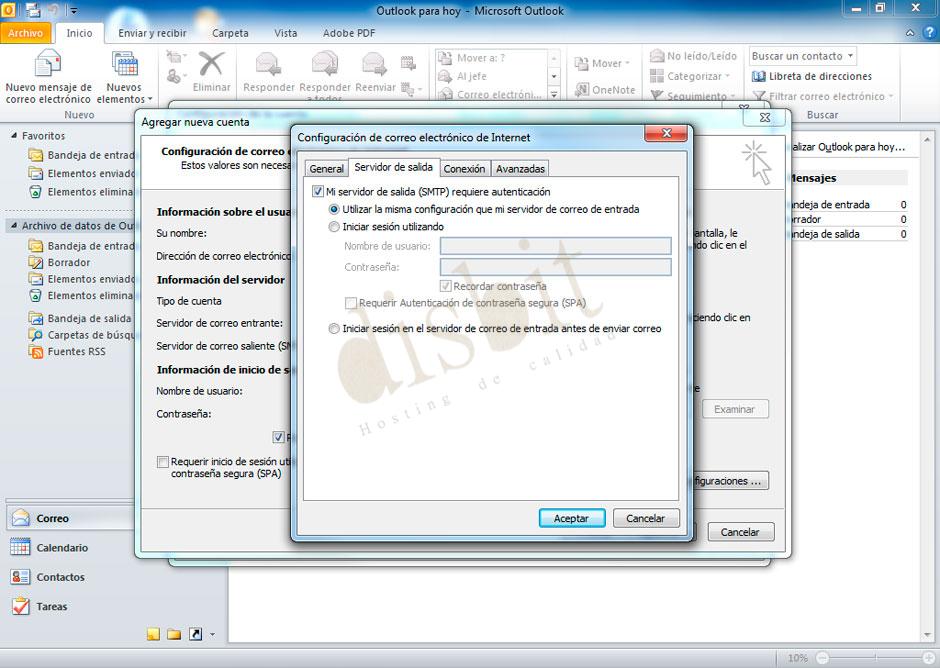Screen dimensions: 940x668
Task: Open the Archivo menu
Action: point(26,32)
